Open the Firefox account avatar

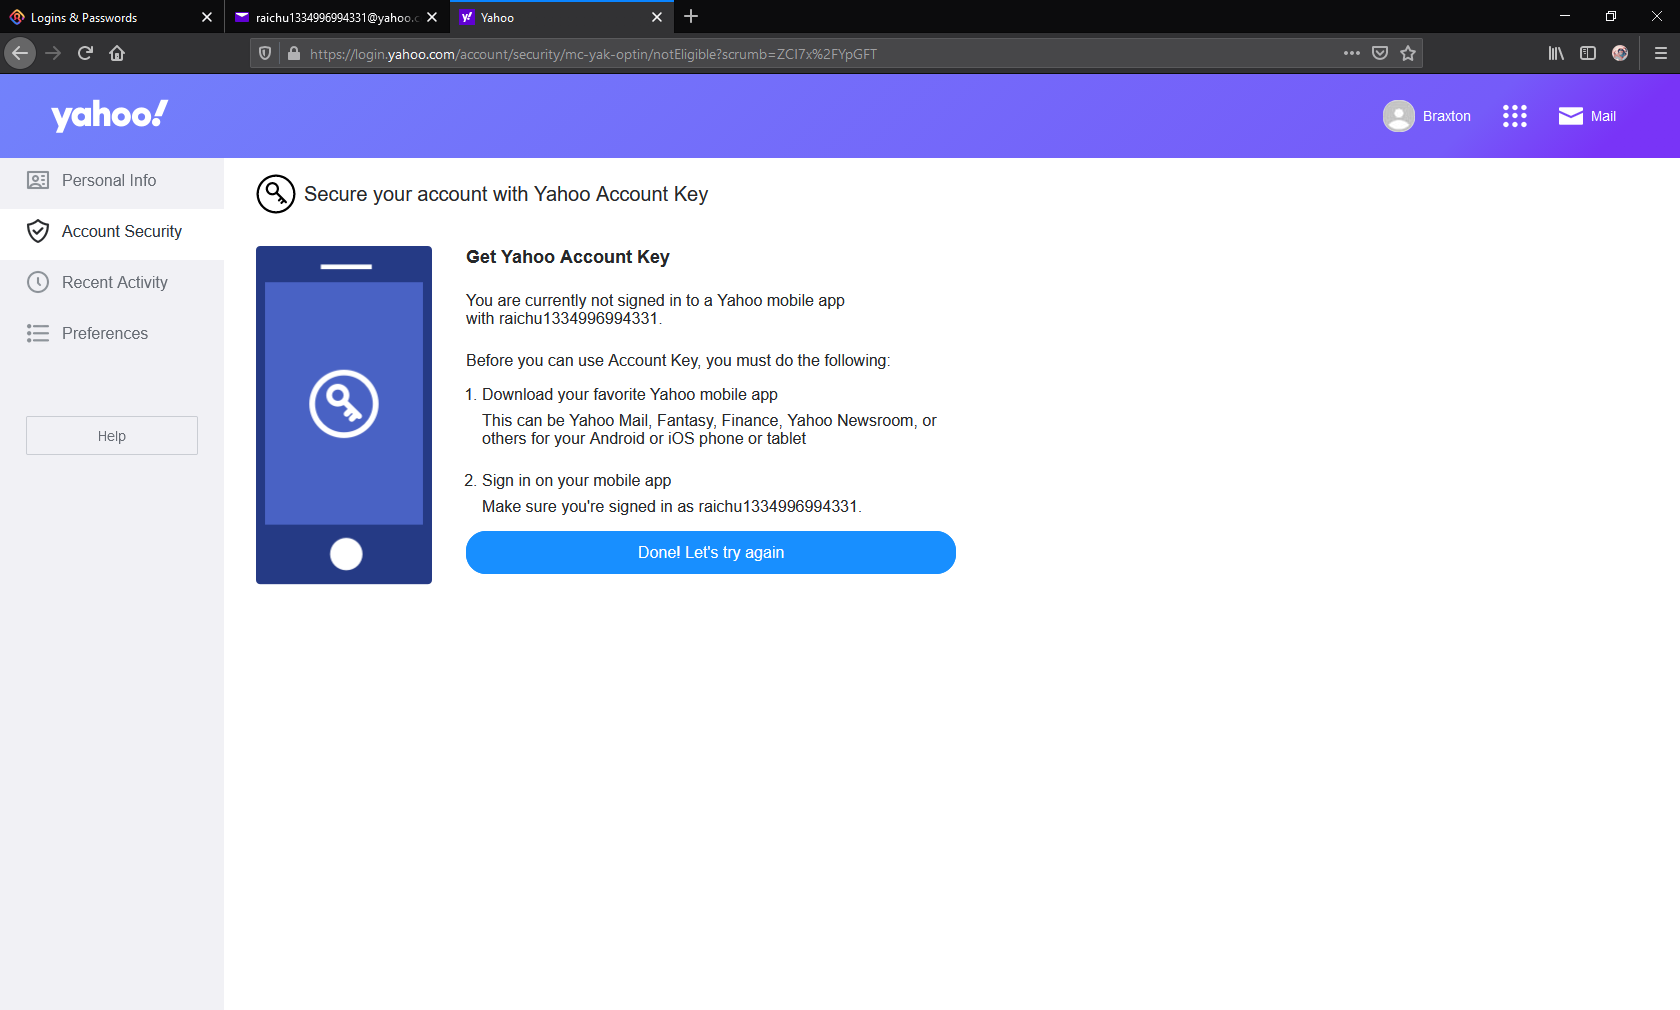pos(1620,53)
